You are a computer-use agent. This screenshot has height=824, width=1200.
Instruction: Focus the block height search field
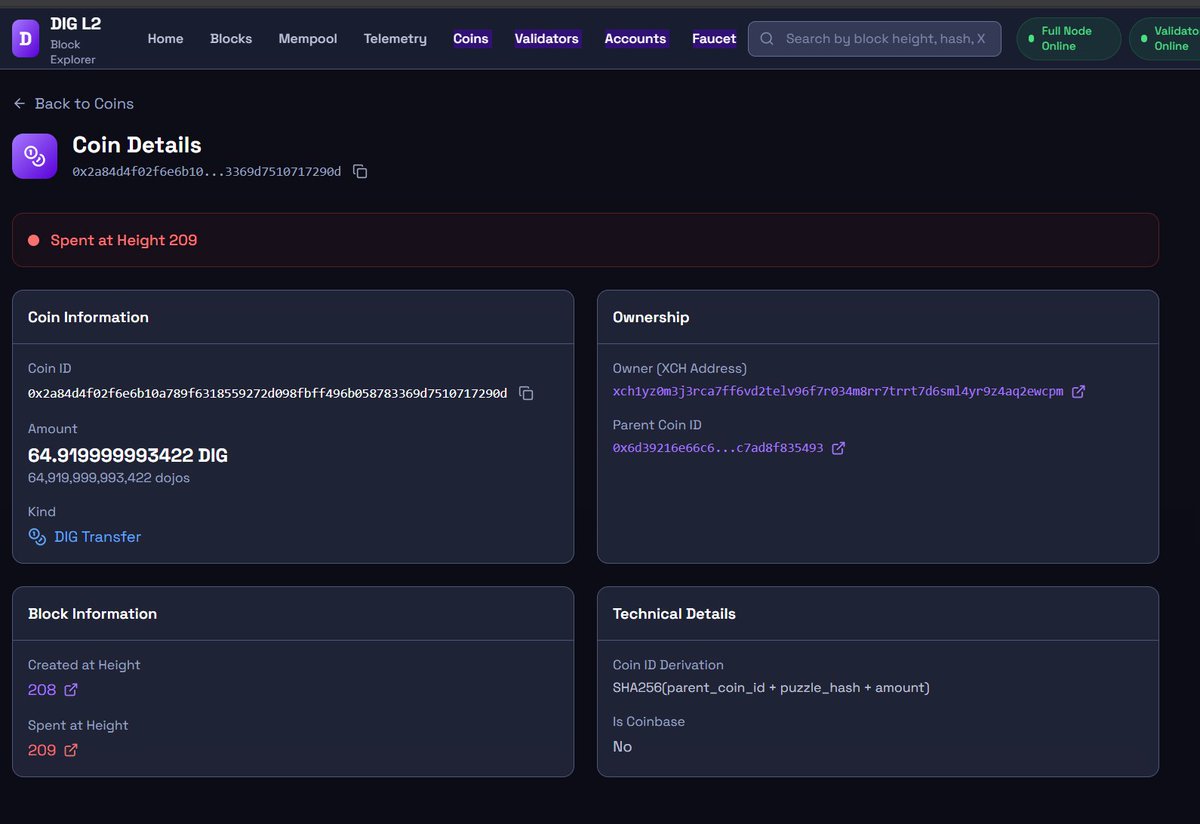874,39
